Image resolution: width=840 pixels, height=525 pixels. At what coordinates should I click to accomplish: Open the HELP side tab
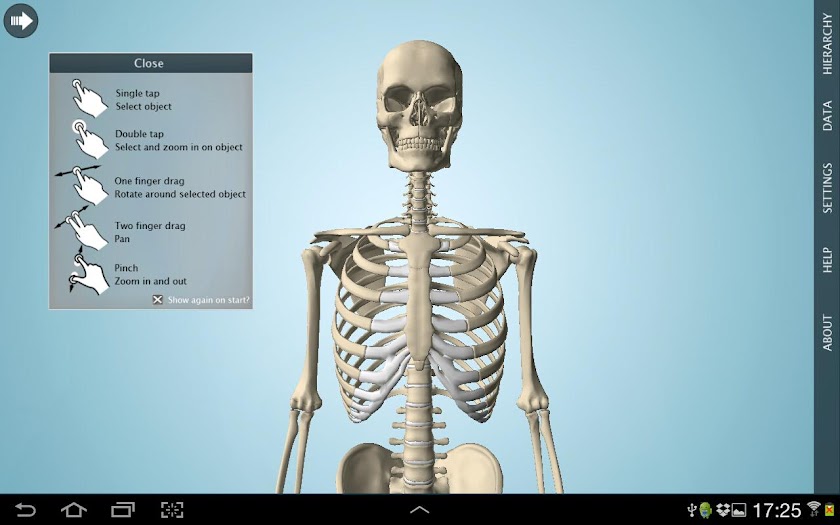click(827, 260)
